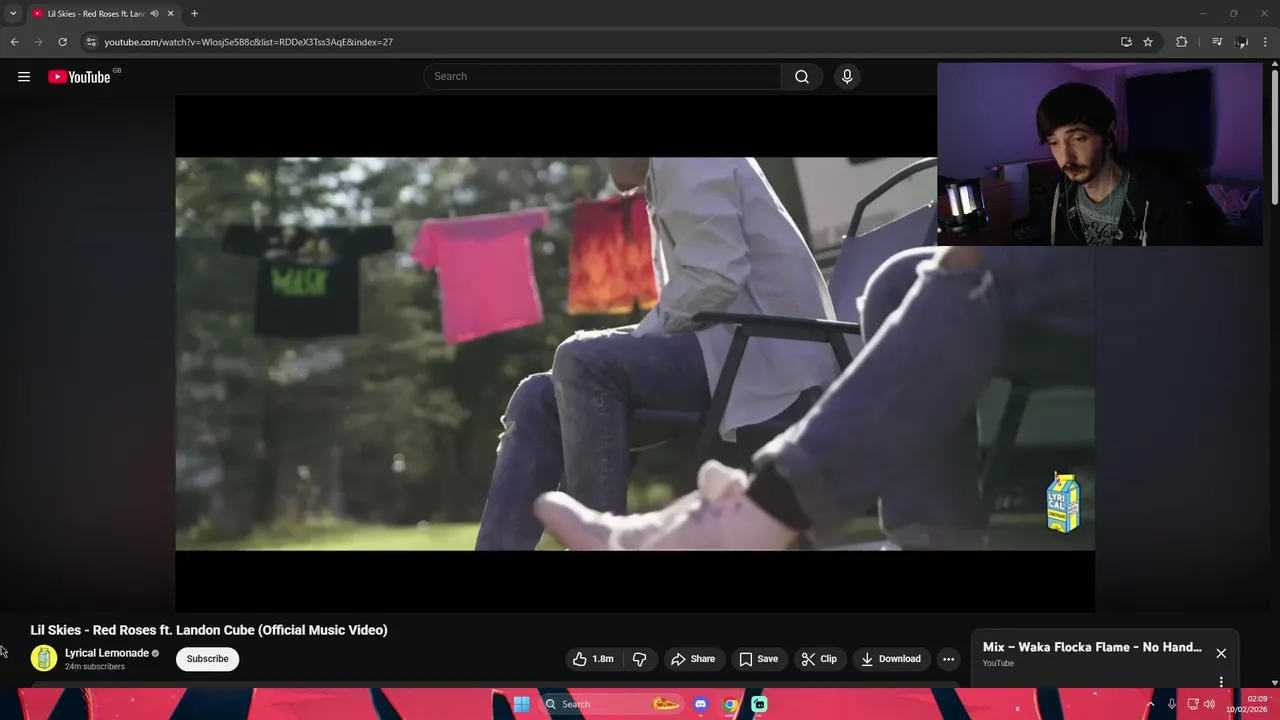Open mix playlist options three-dot menu
This screenshot has width=1280, height=720.
(1221, 682)
